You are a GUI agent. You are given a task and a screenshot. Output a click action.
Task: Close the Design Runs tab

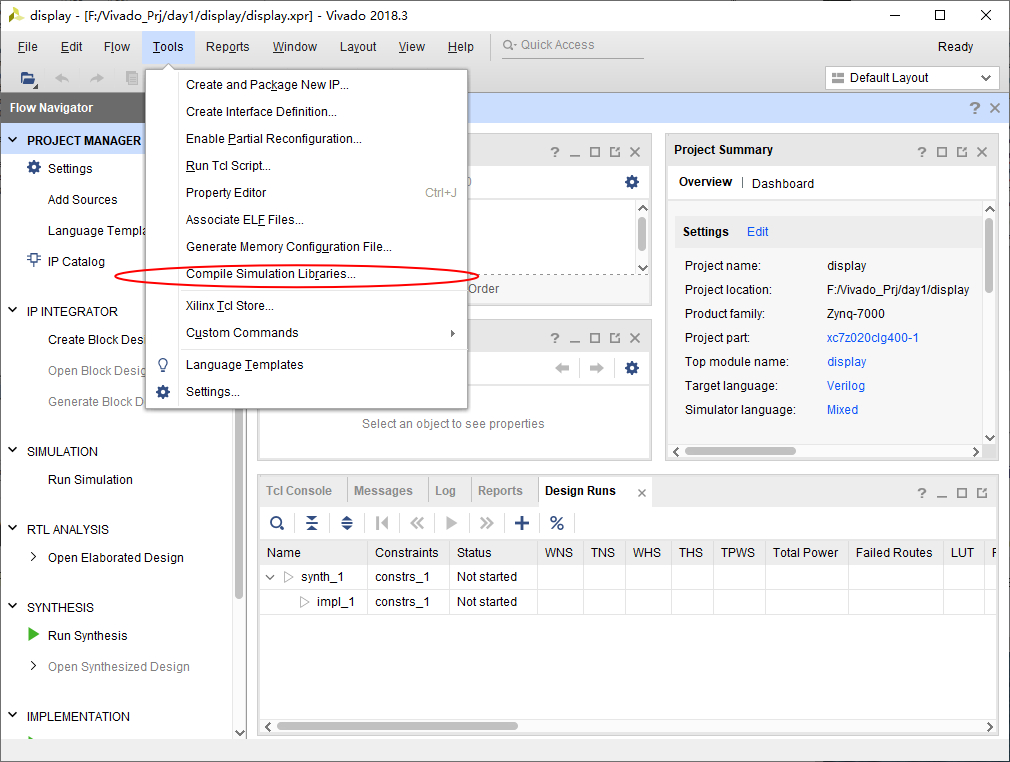tap(642, 493)
